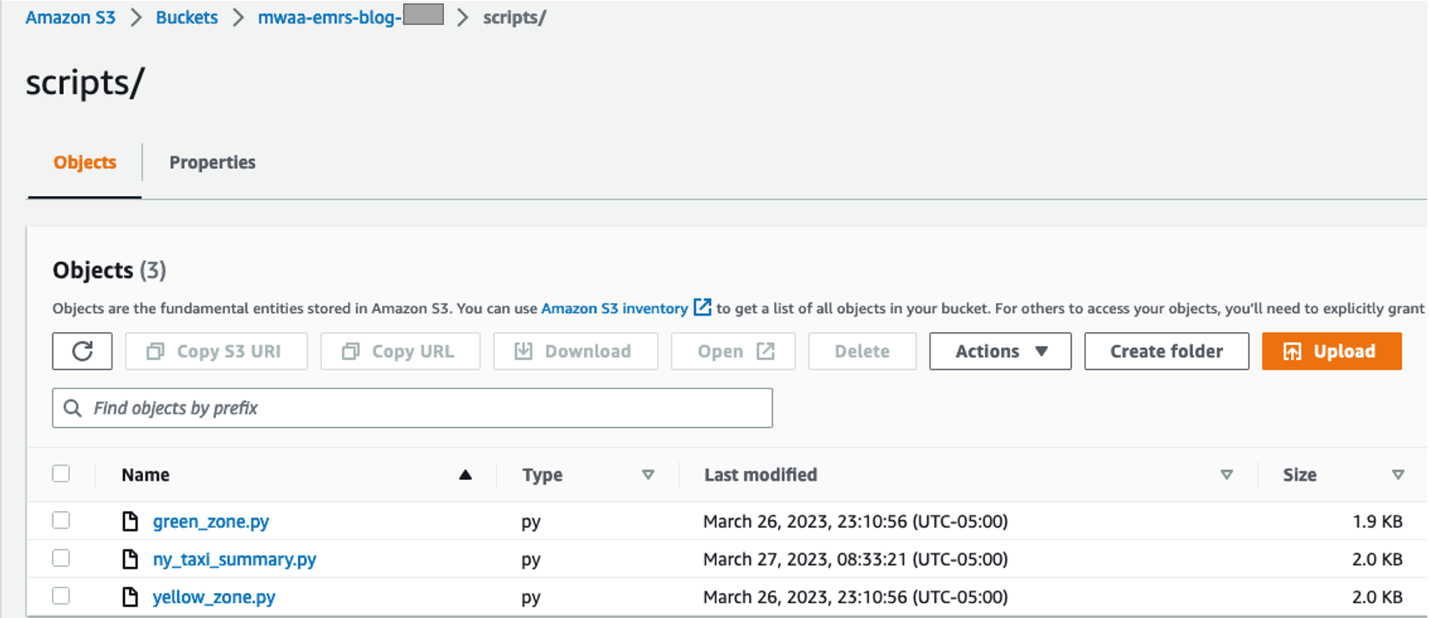Click the file icon beside ny_taxi_summary.py
Viewport: 1429px width, 618px height.
pyautogui.click(x=129, y=559)
